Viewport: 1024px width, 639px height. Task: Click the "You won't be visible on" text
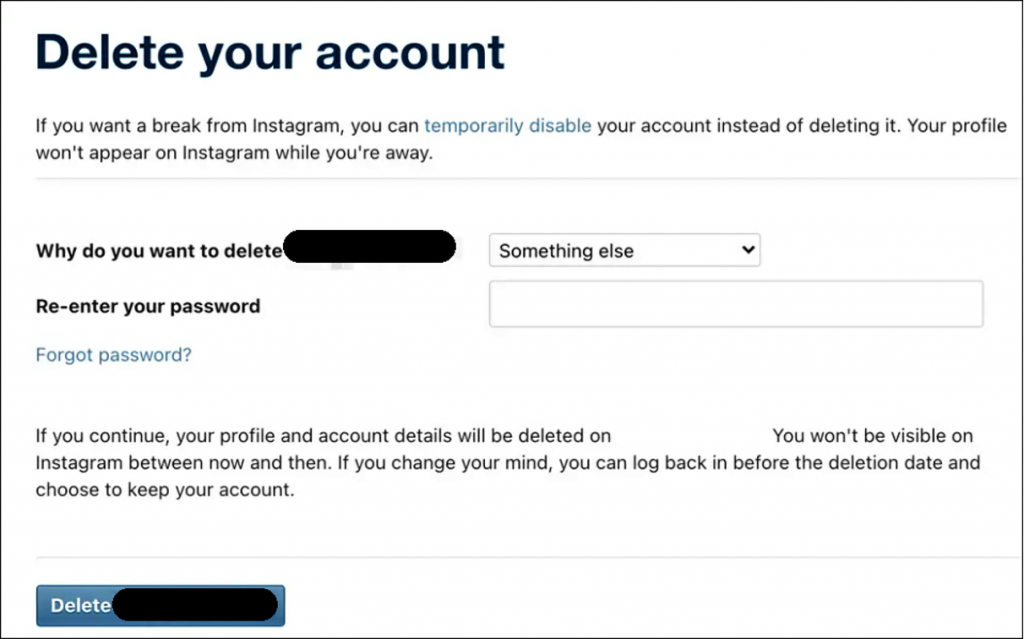(x=872, y=436)
